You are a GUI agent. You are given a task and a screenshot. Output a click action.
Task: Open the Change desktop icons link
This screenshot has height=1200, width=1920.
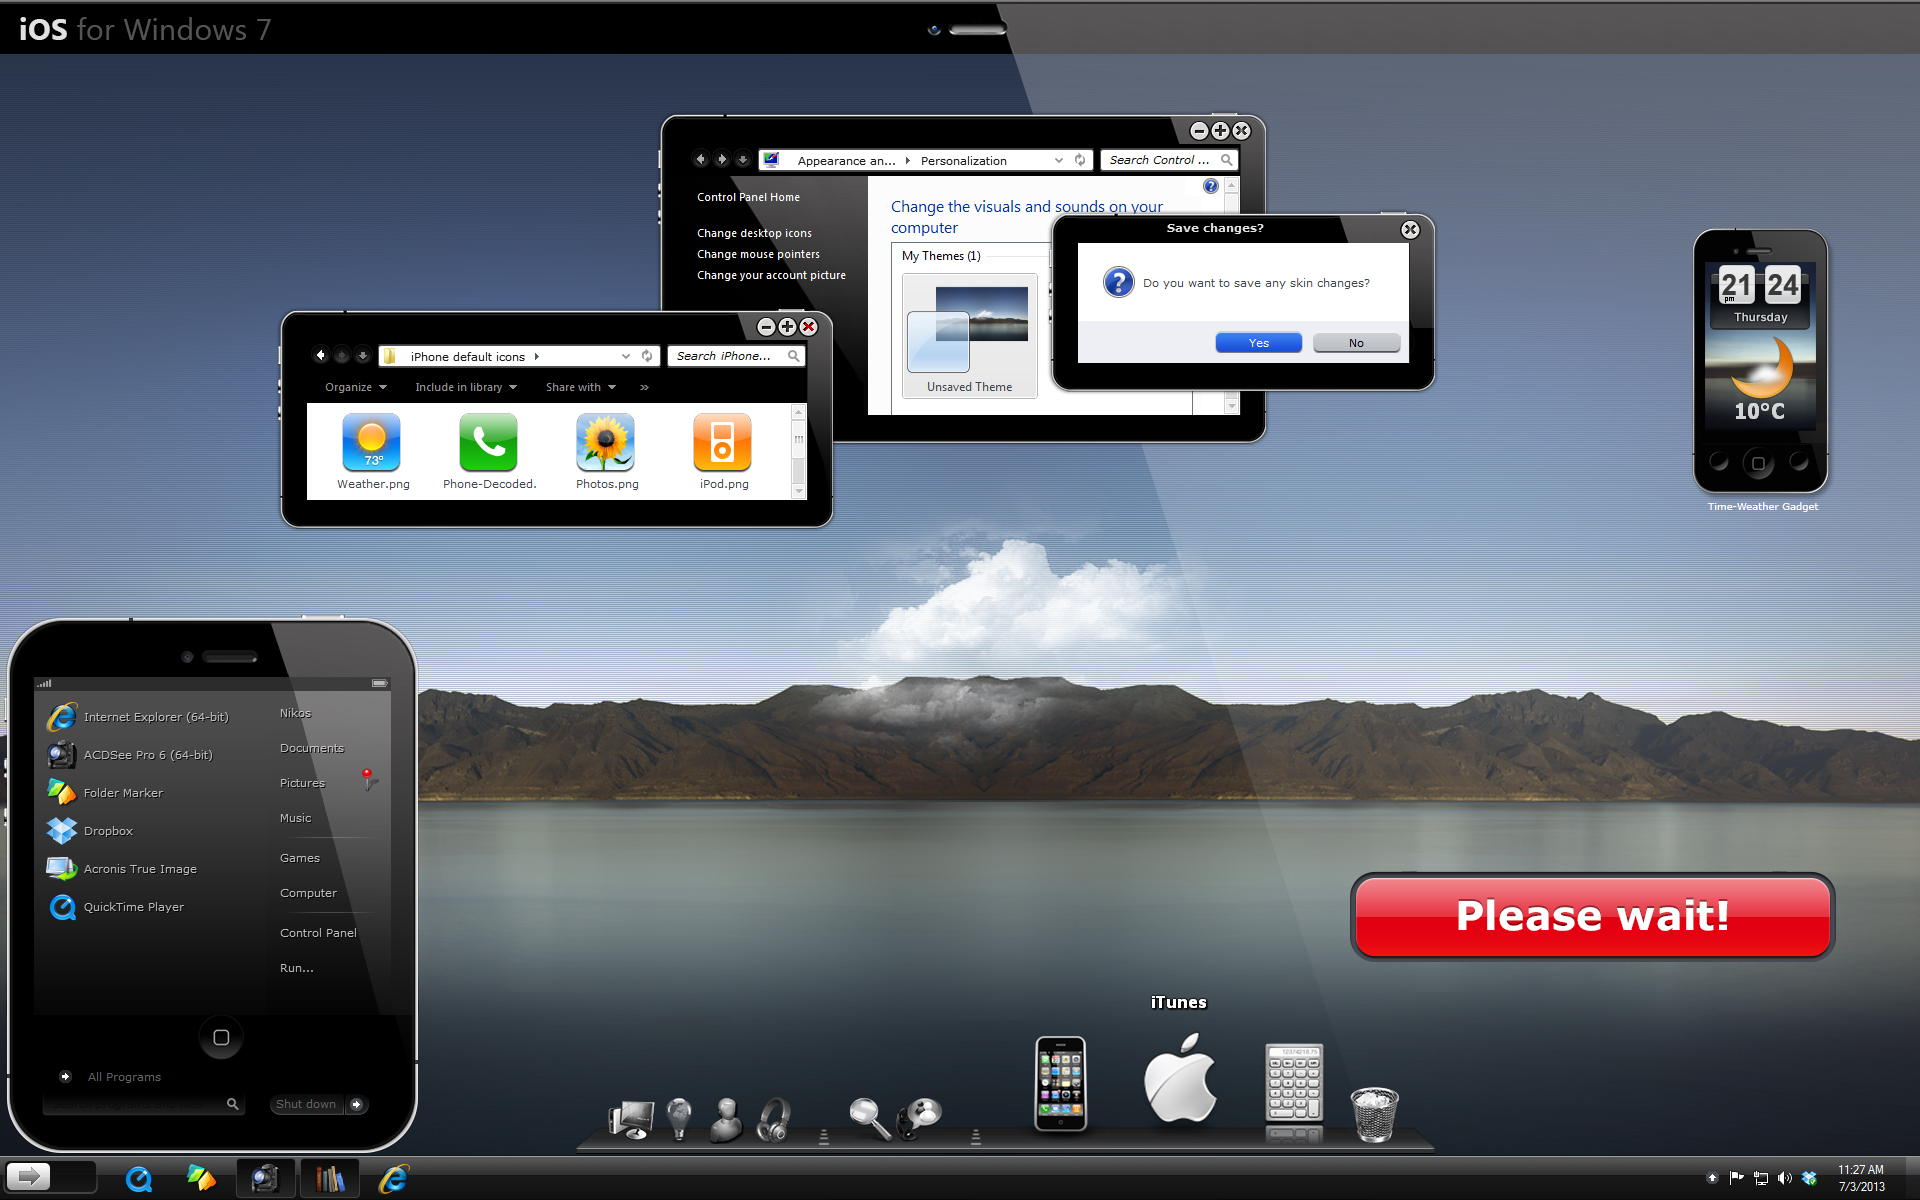point(754,233)
